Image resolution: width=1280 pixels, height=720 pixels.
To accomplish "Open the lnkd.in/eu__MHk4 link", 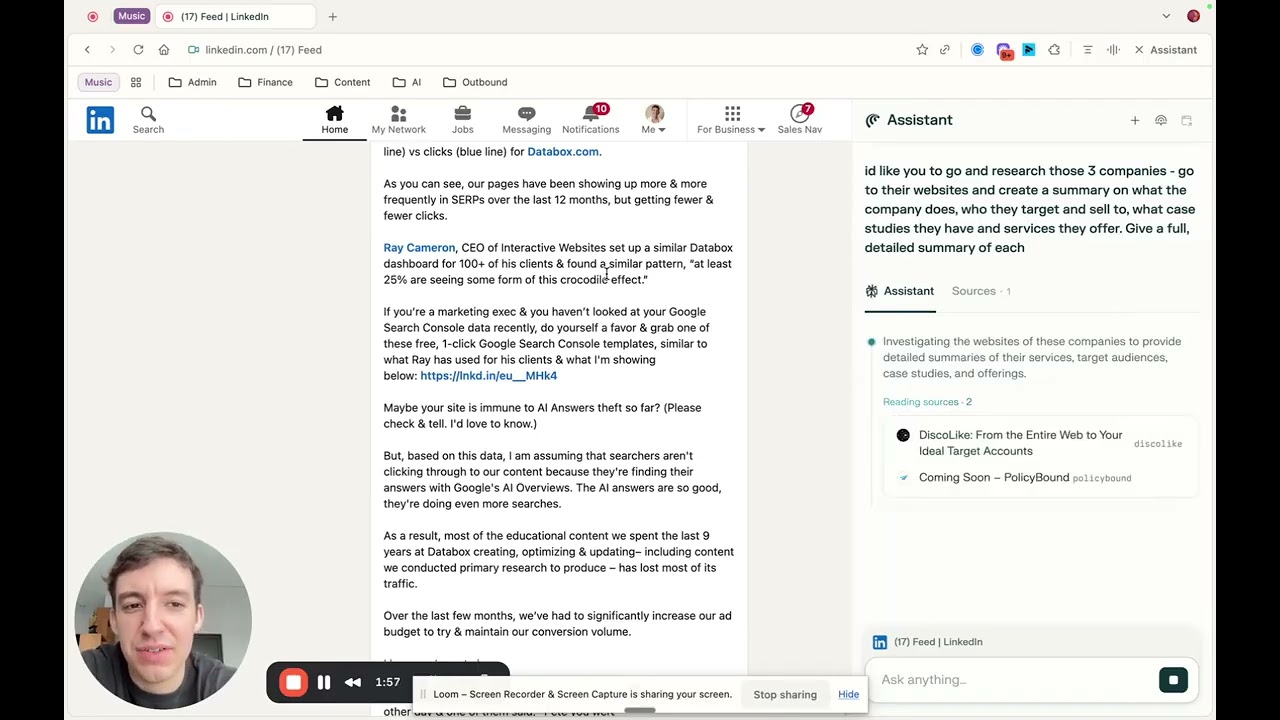I will (488, 376).
